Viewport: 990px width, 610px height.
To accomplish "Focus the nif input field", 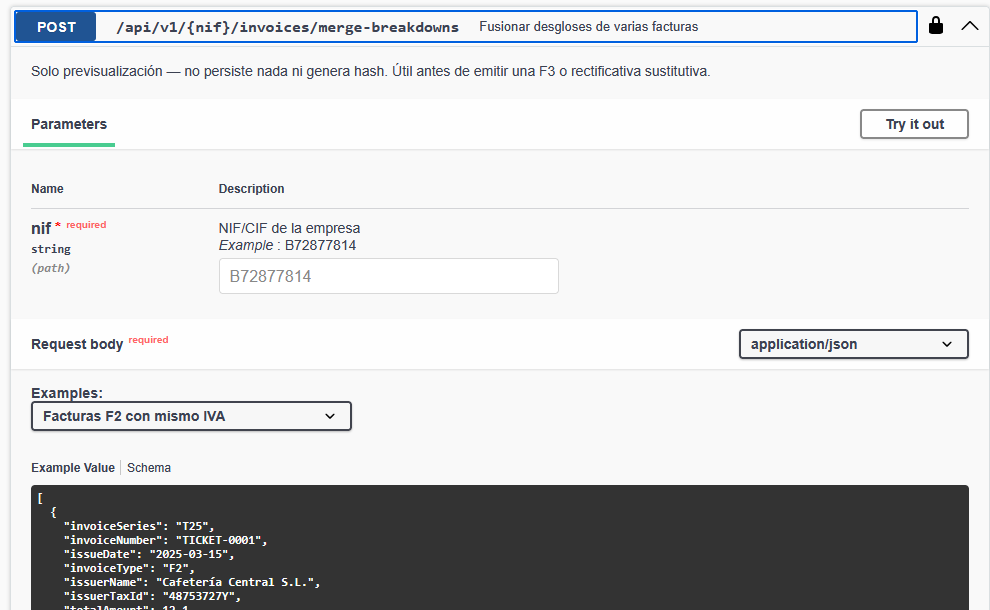I will [388, 276].
